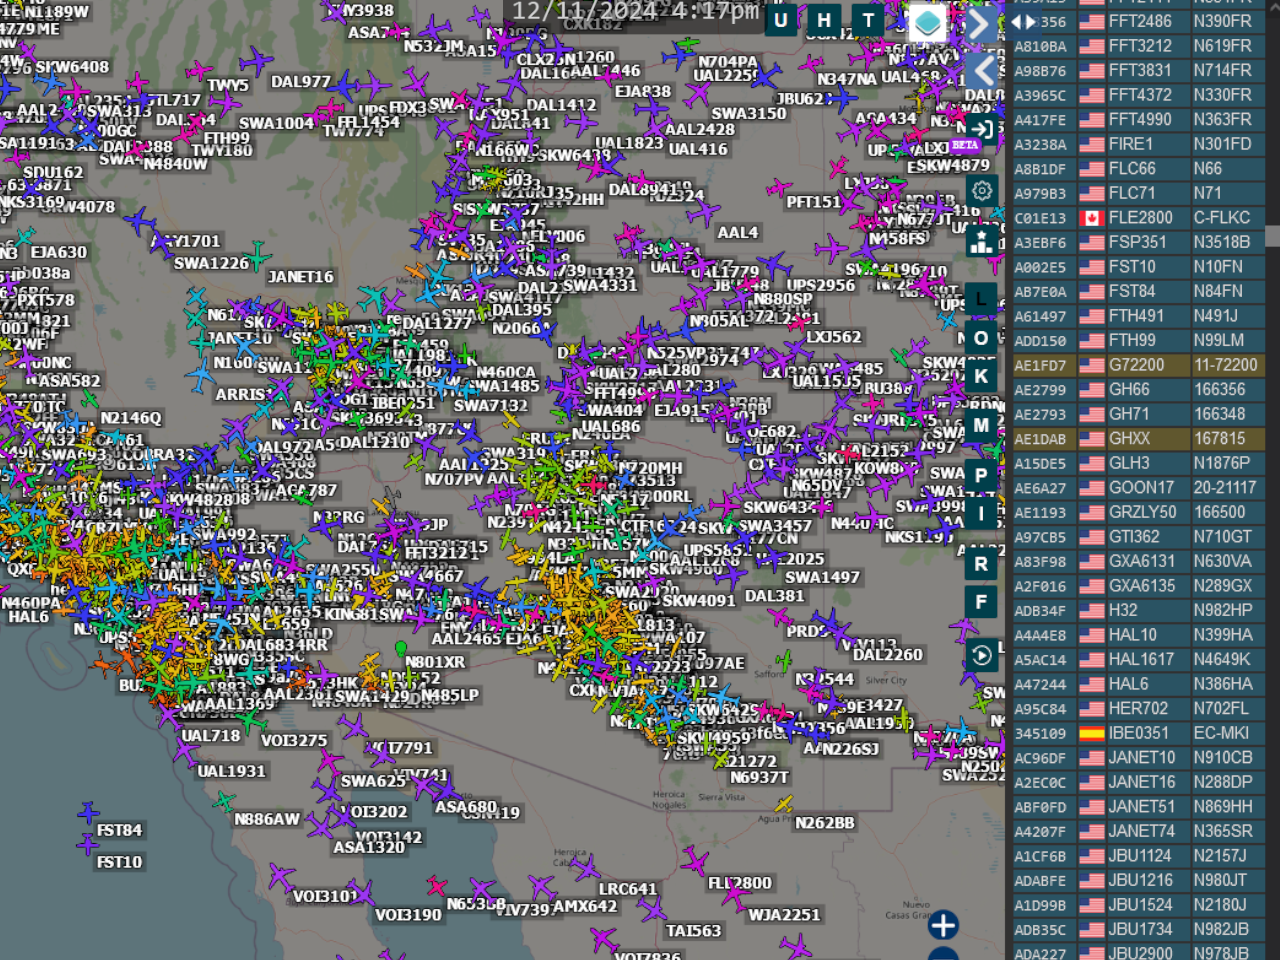Click the DAL2260 aircraft label on the map
The height and width of the screenshot is (960, 1280).
point(888,655)
